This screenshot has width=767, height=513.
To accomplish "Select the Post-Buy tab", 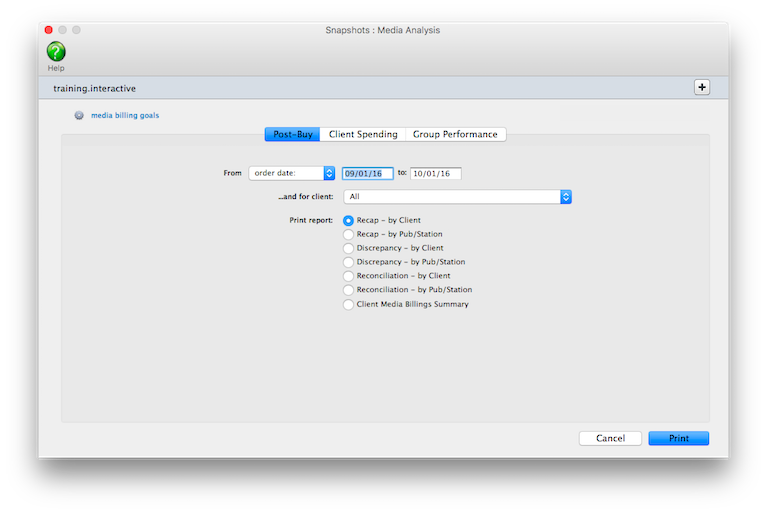I will point(292,134).
